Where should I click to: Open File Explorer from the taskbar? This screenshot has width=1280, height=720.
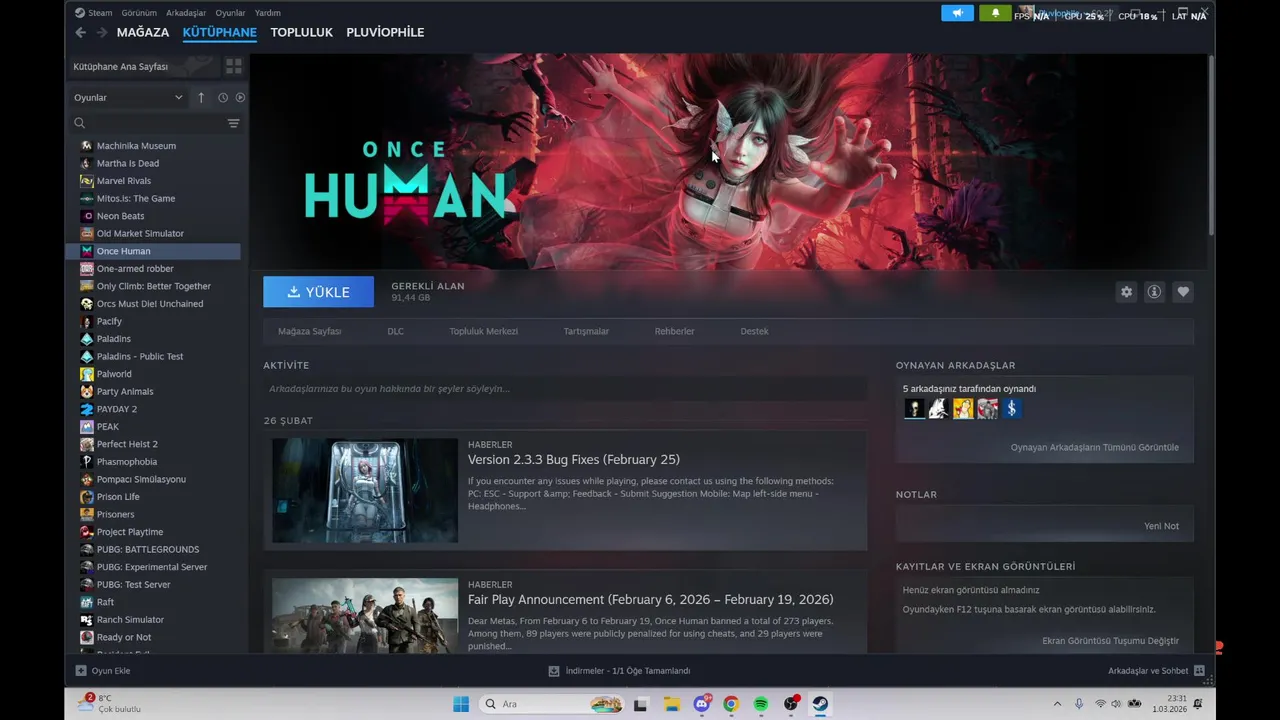coord(671,704)
